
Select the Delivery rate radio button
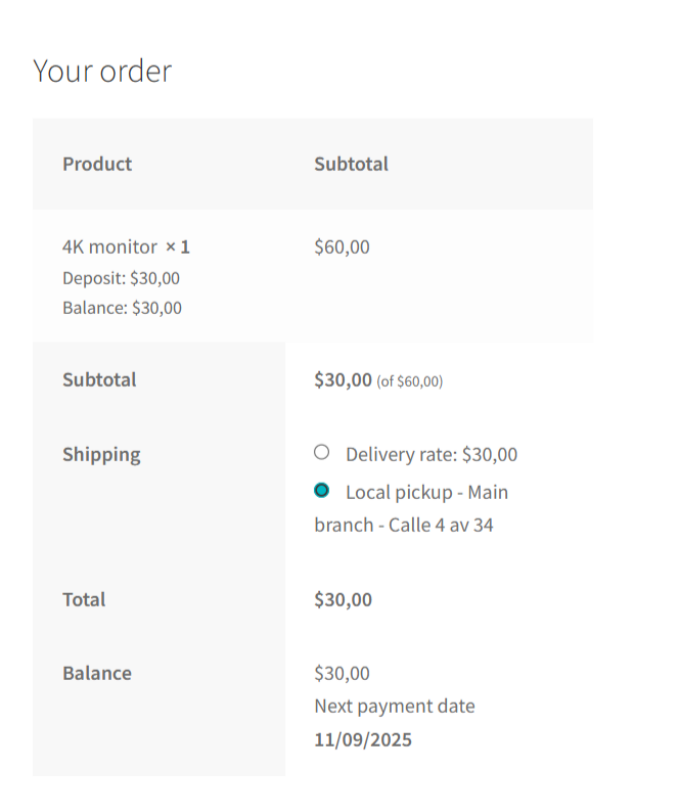tap(321, 452)
